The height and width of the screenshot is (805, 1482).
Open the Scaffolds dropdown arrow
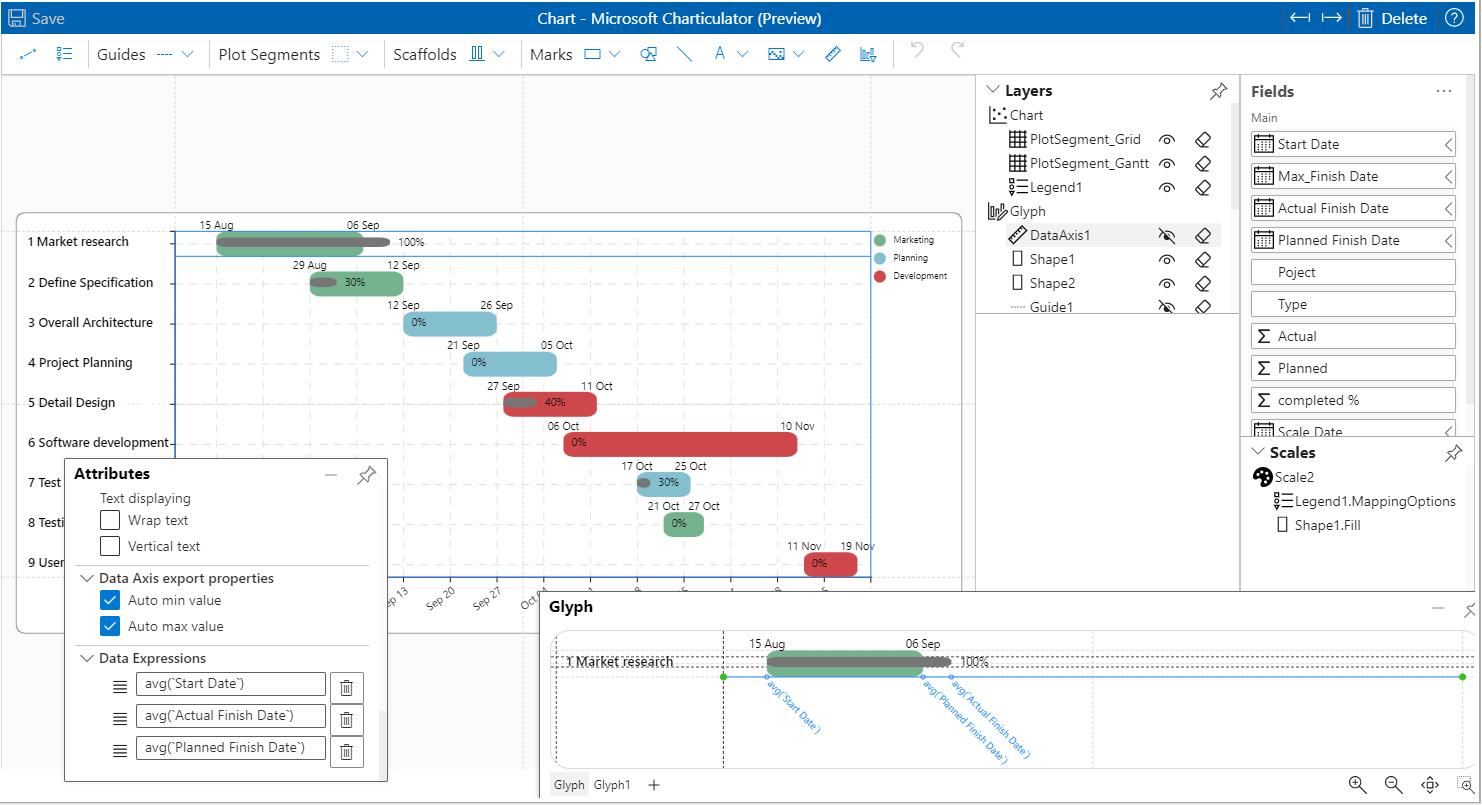click(499, 55)
